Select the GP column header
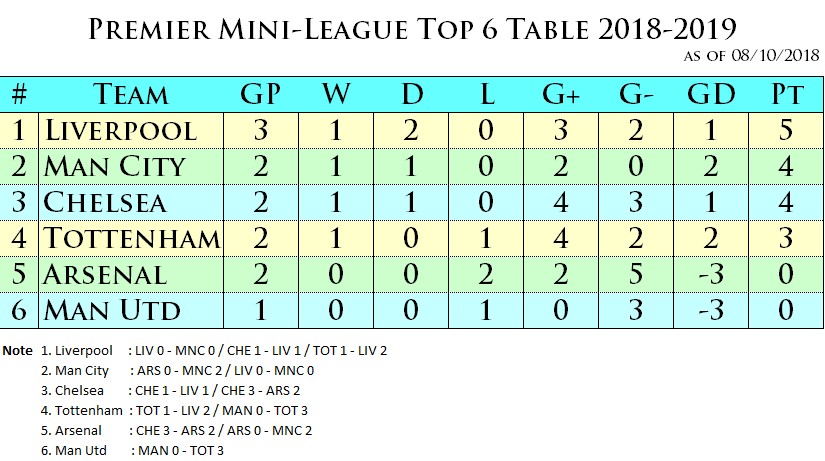 tap(260, 95)
